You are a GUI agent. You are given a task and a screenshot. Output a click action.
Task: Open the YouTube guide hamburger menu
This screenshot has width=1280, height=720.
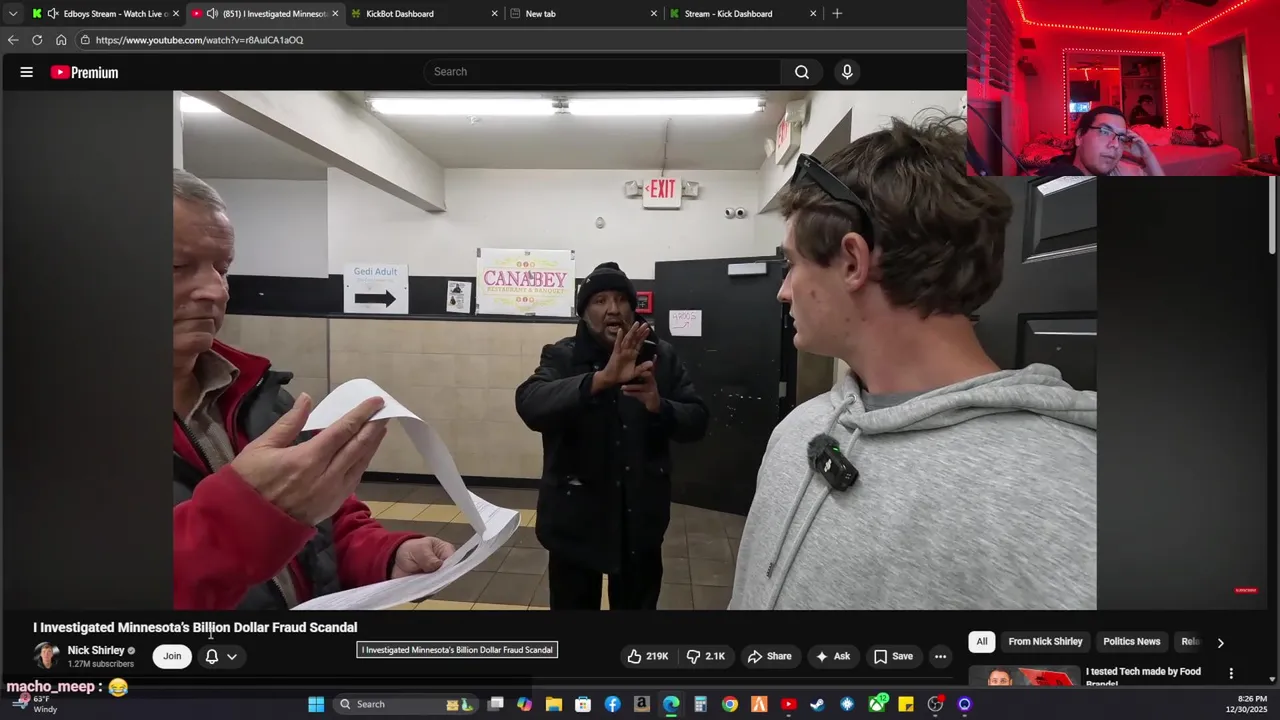point(27,72)
